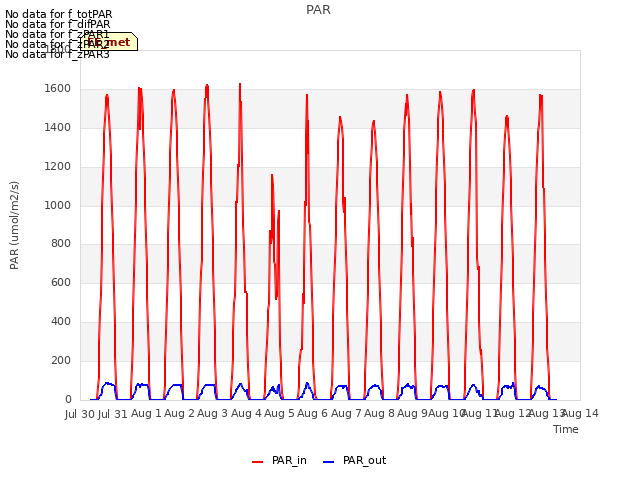Click the 400 y-axis tick label

[x=61, y=322]
